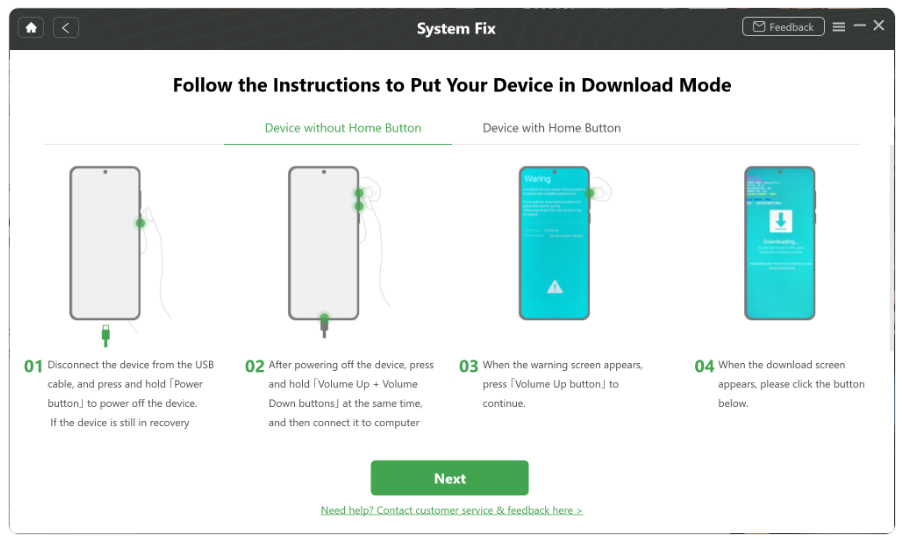The image size is (905, 539).
Task: Select Device without Home Button tab
Action: (x=343, y=128)
